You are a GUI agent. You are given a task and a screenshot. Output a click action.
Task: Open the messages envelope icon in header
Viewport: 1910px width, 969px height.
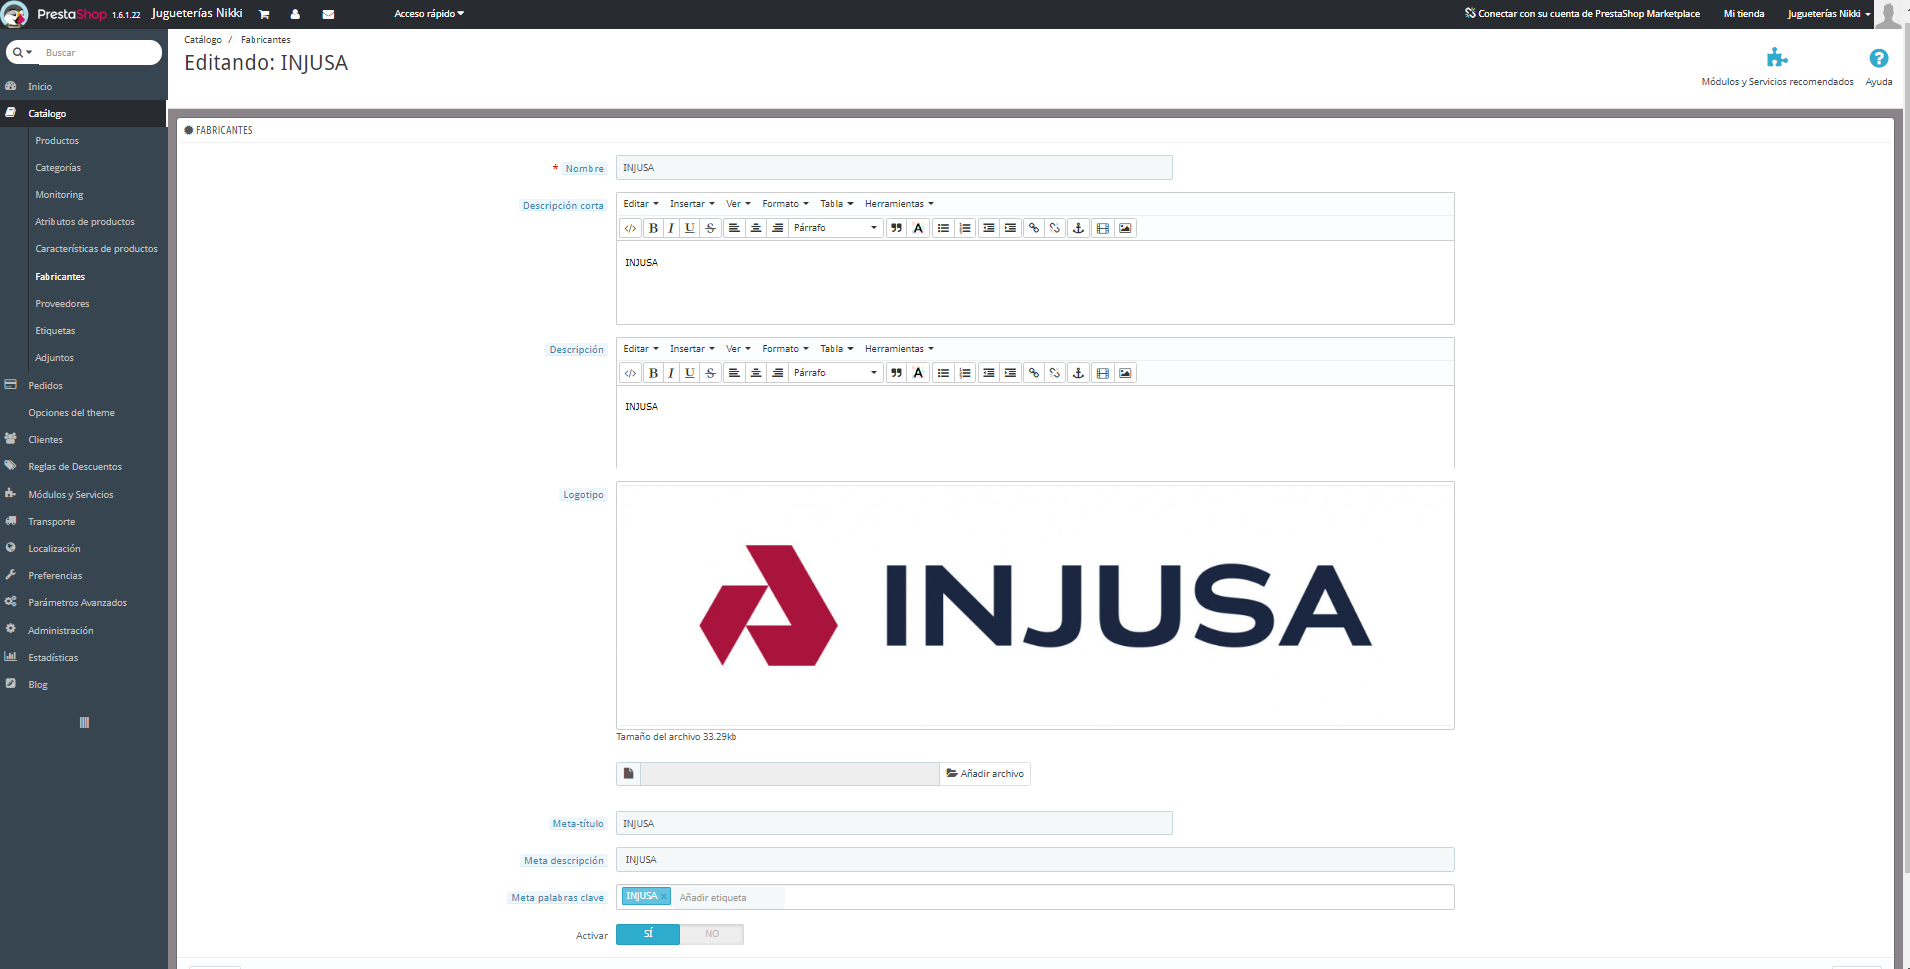click(x=328, y=14)
